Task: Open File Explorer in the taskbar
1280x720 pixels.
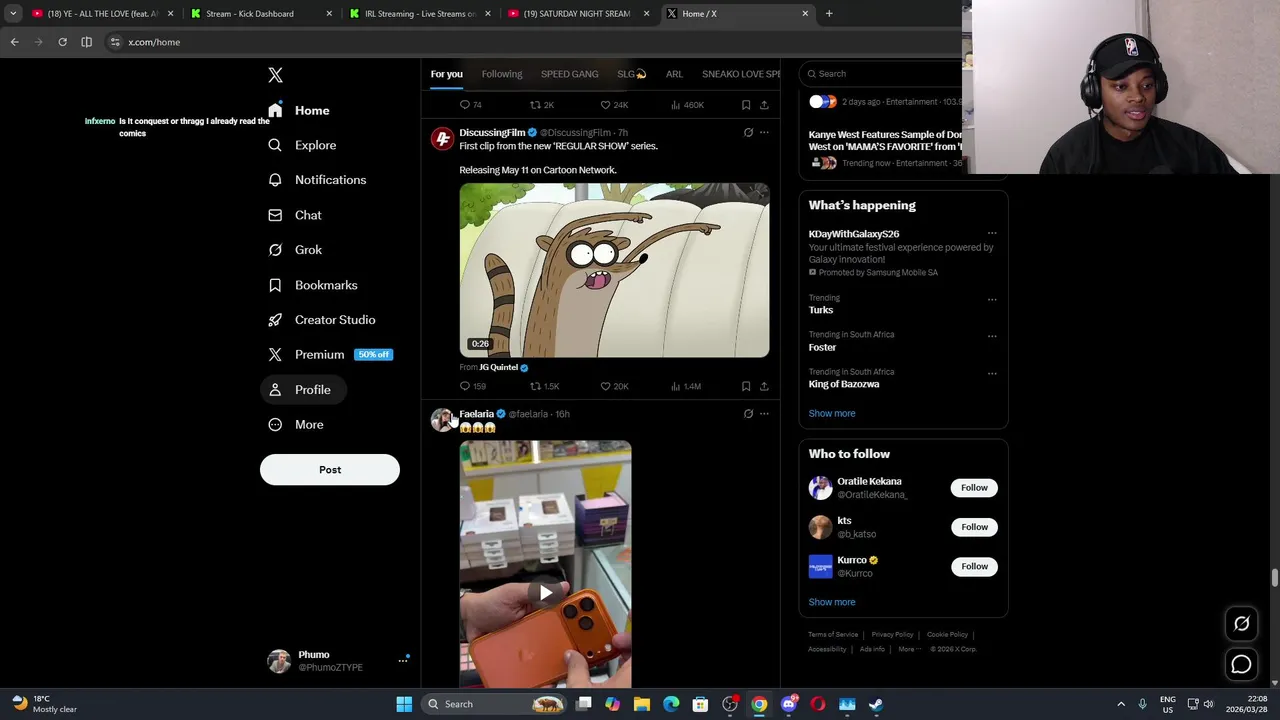Action: click(x=642, y=704)
